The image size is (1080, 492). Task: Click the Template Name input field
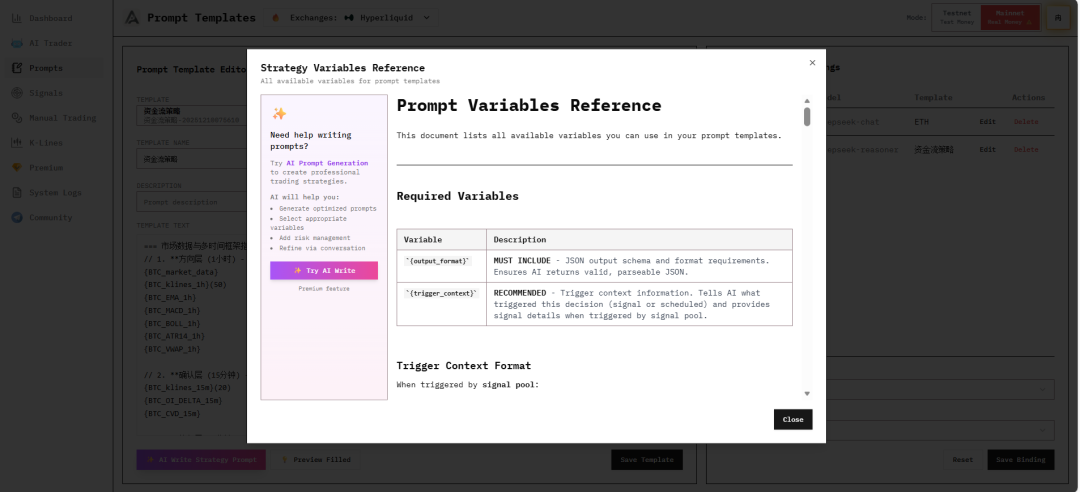pos(192,158)
